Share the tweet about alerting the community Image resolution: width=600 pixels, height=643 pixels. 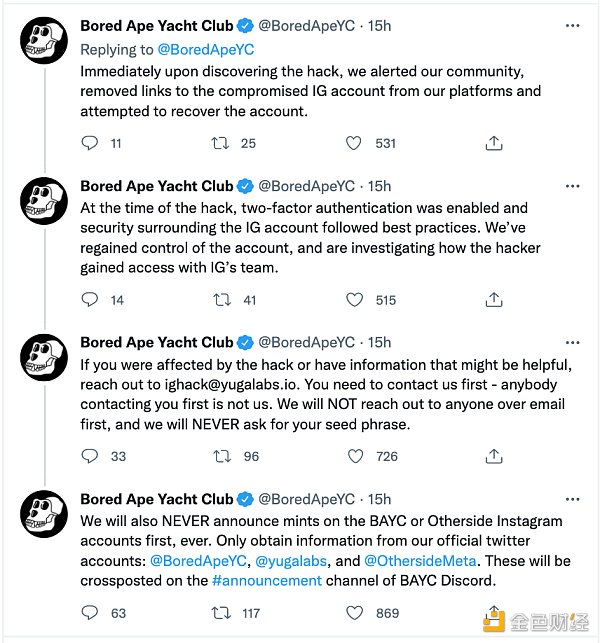click(493, 143)
